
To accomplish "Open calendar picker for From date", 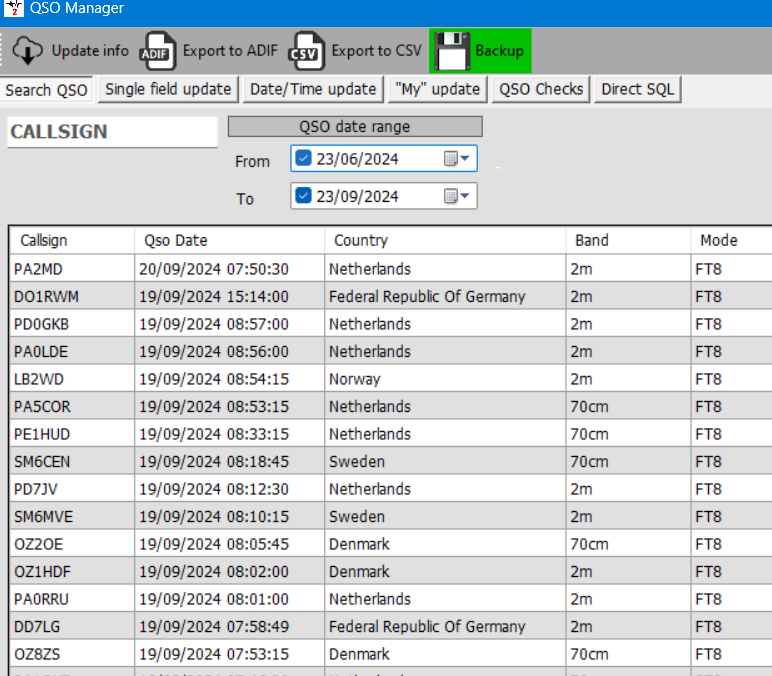I will coord(457,159).
